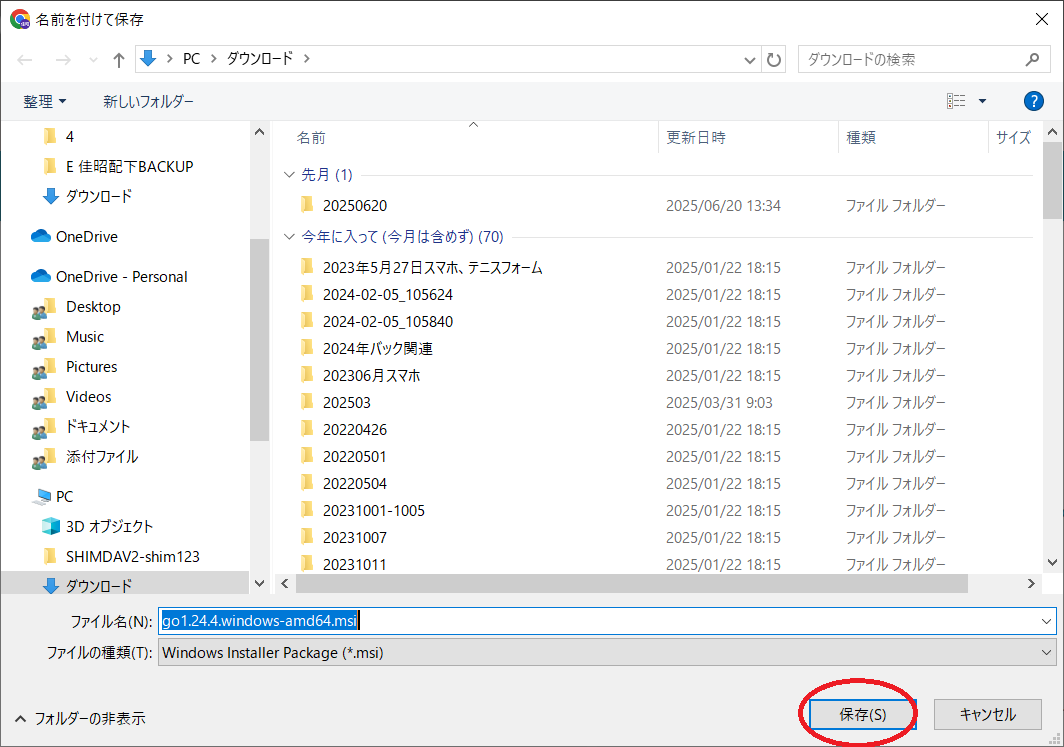
Task: Click the 保存(S) button
Action: click(x=862, y=714)
